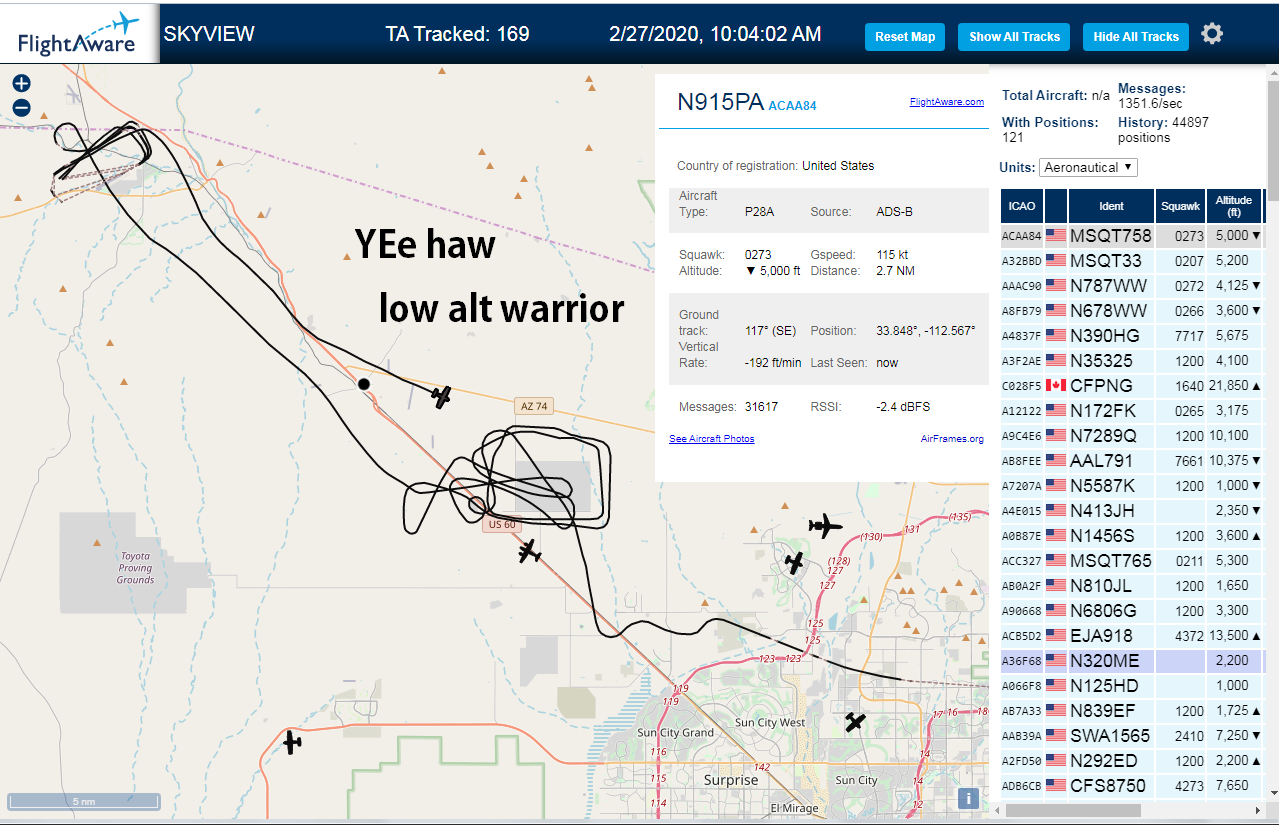This screenshot has height=825, width=1279.
Task: Select the aircraft icon over Sun City
Action: pyautogui.click(x=855, y=721)
